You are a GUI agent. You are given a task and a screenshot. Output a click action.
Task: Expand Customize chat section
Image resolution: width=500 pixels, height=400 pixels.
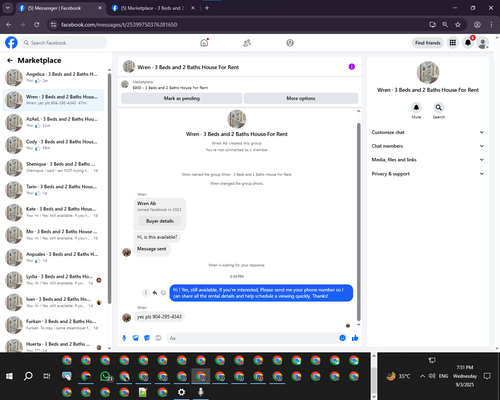tap(428, 132)
